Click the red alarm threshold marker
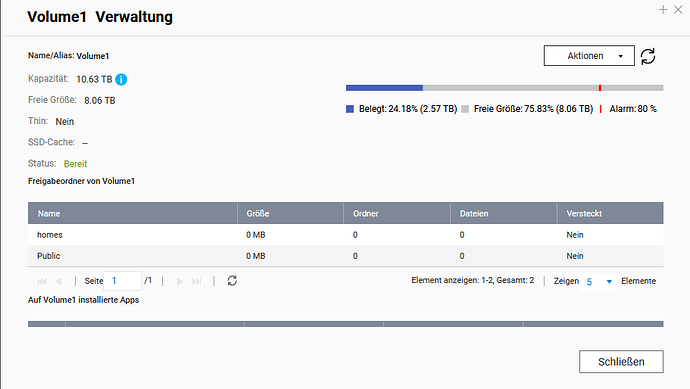Viewport: 690px width, 389px height. coord(600,88)
